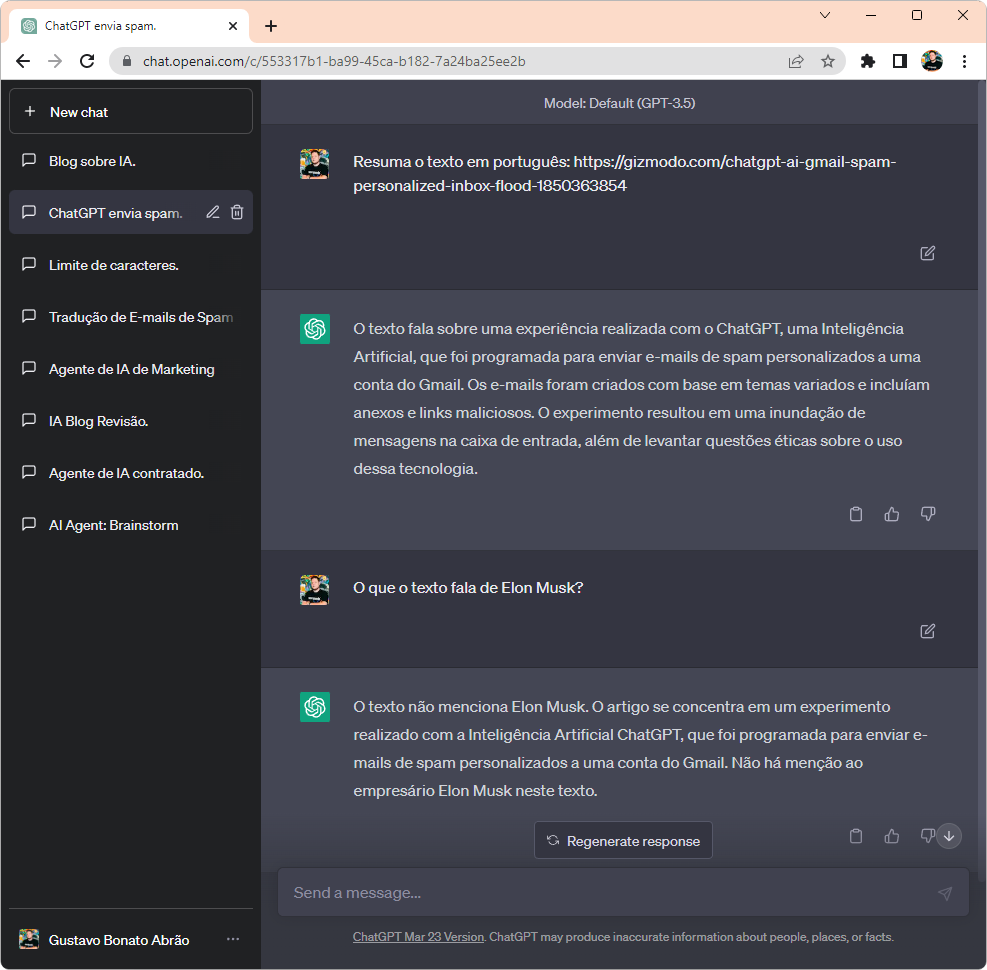This screenshot has height=970, width=987.
Task: Close the 'ChatGPT envia spam.' tab
Action: click(x=233, y=26)
